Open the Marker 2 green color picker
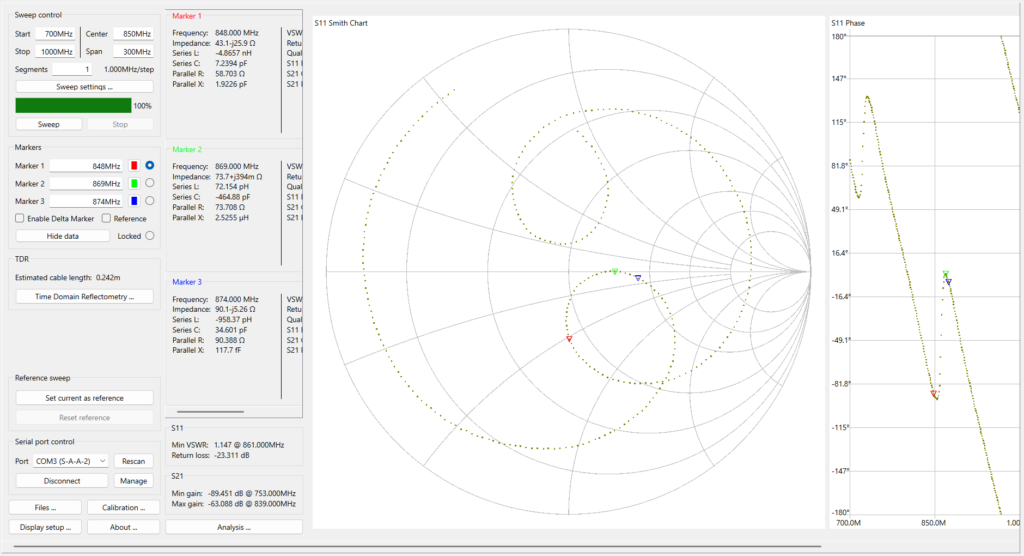Image resolution: width=1024 pixels, height=556 pixels. (x=133, y=183)
